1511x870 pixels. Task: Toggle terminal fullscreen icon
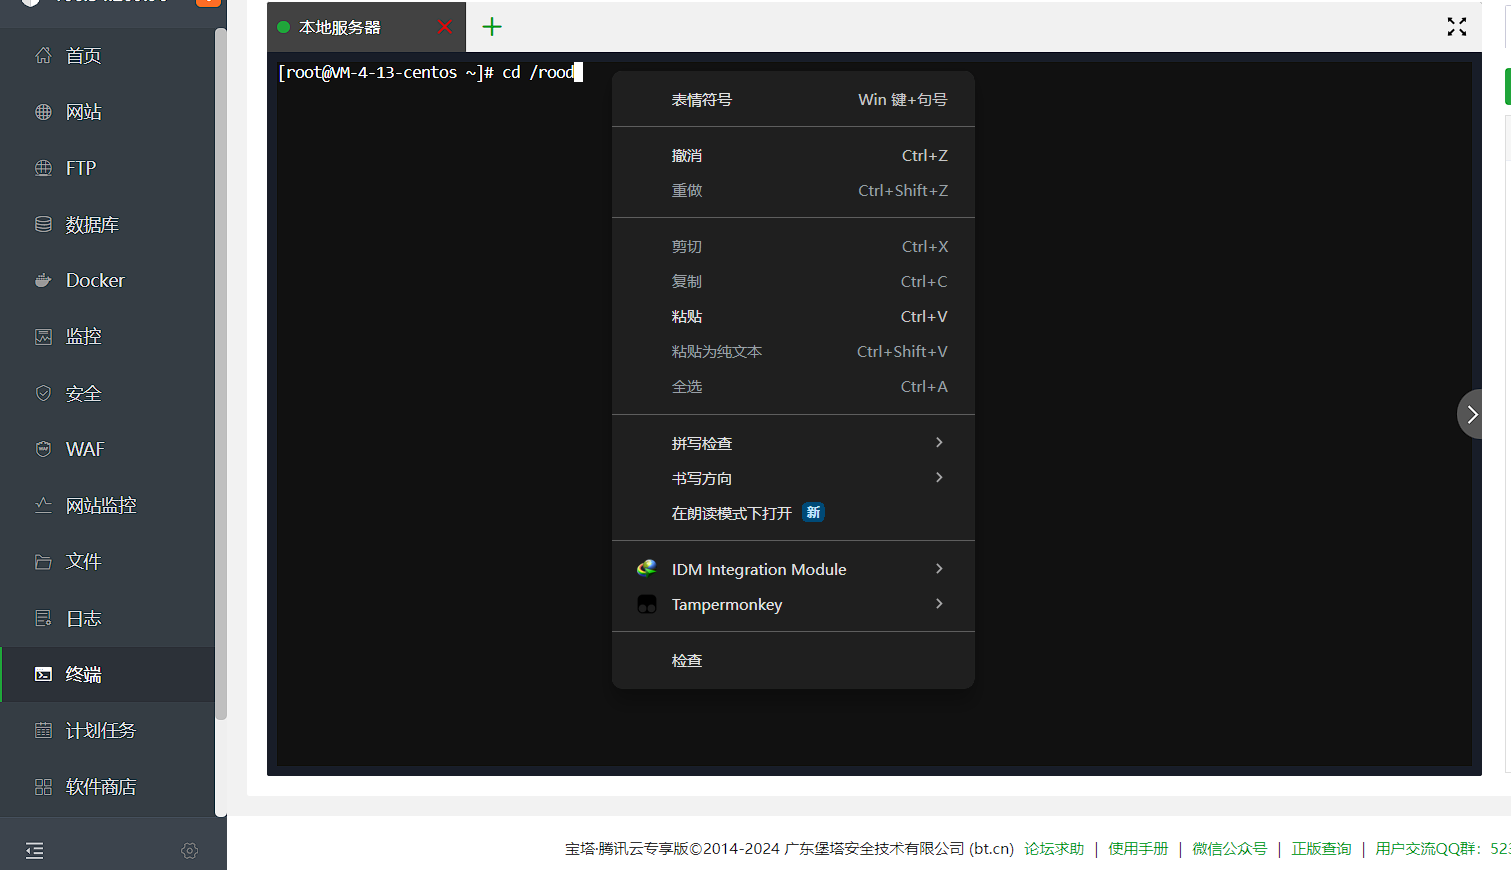tap(1456, 27)
